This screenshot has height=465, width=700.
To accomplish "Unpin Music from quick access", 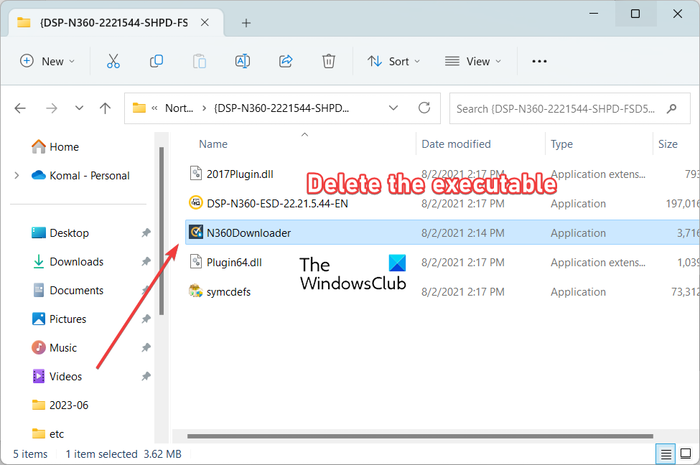I will click(x=146, y=348).
